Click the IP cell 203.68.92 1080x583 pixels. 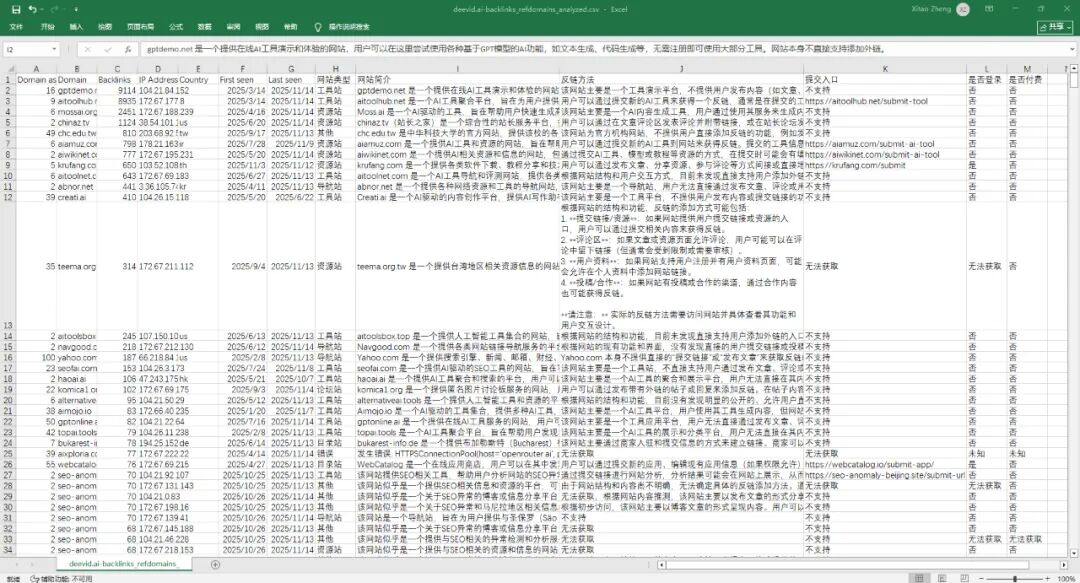(x=158, y=133)
